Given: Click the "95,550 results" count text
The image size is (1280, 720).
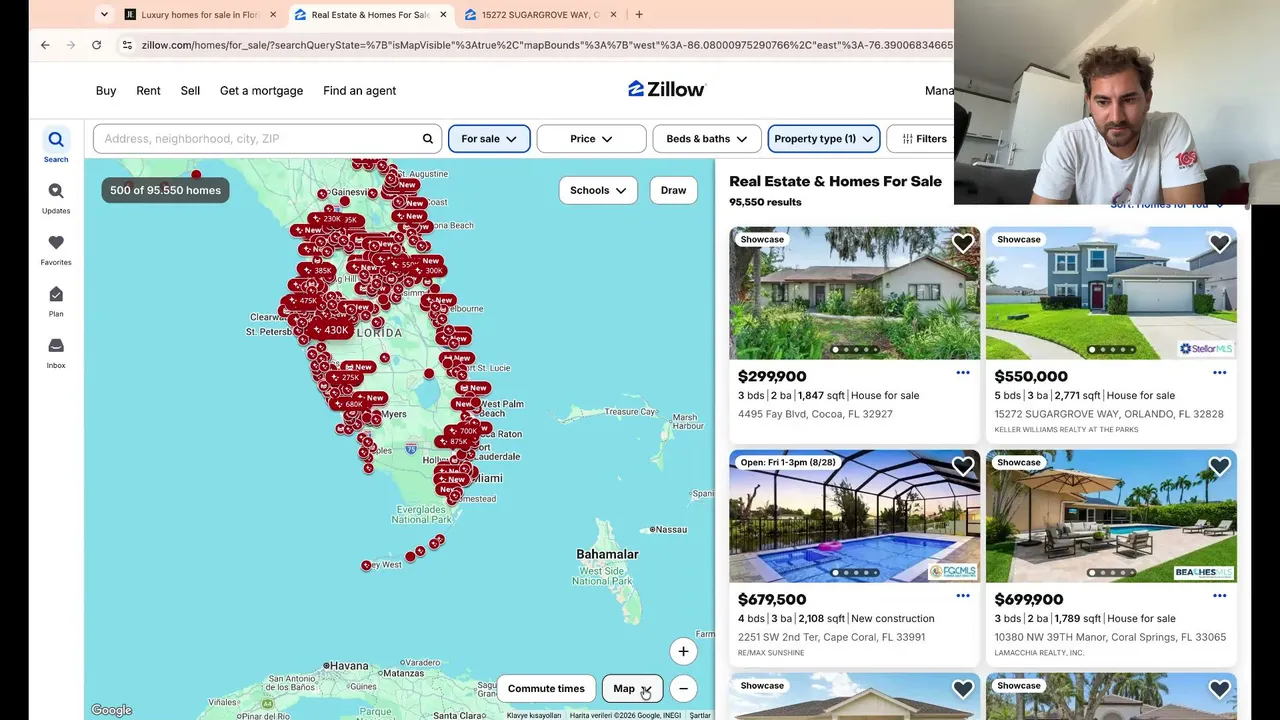Looking at the screenshot, I should coord(765,202).
